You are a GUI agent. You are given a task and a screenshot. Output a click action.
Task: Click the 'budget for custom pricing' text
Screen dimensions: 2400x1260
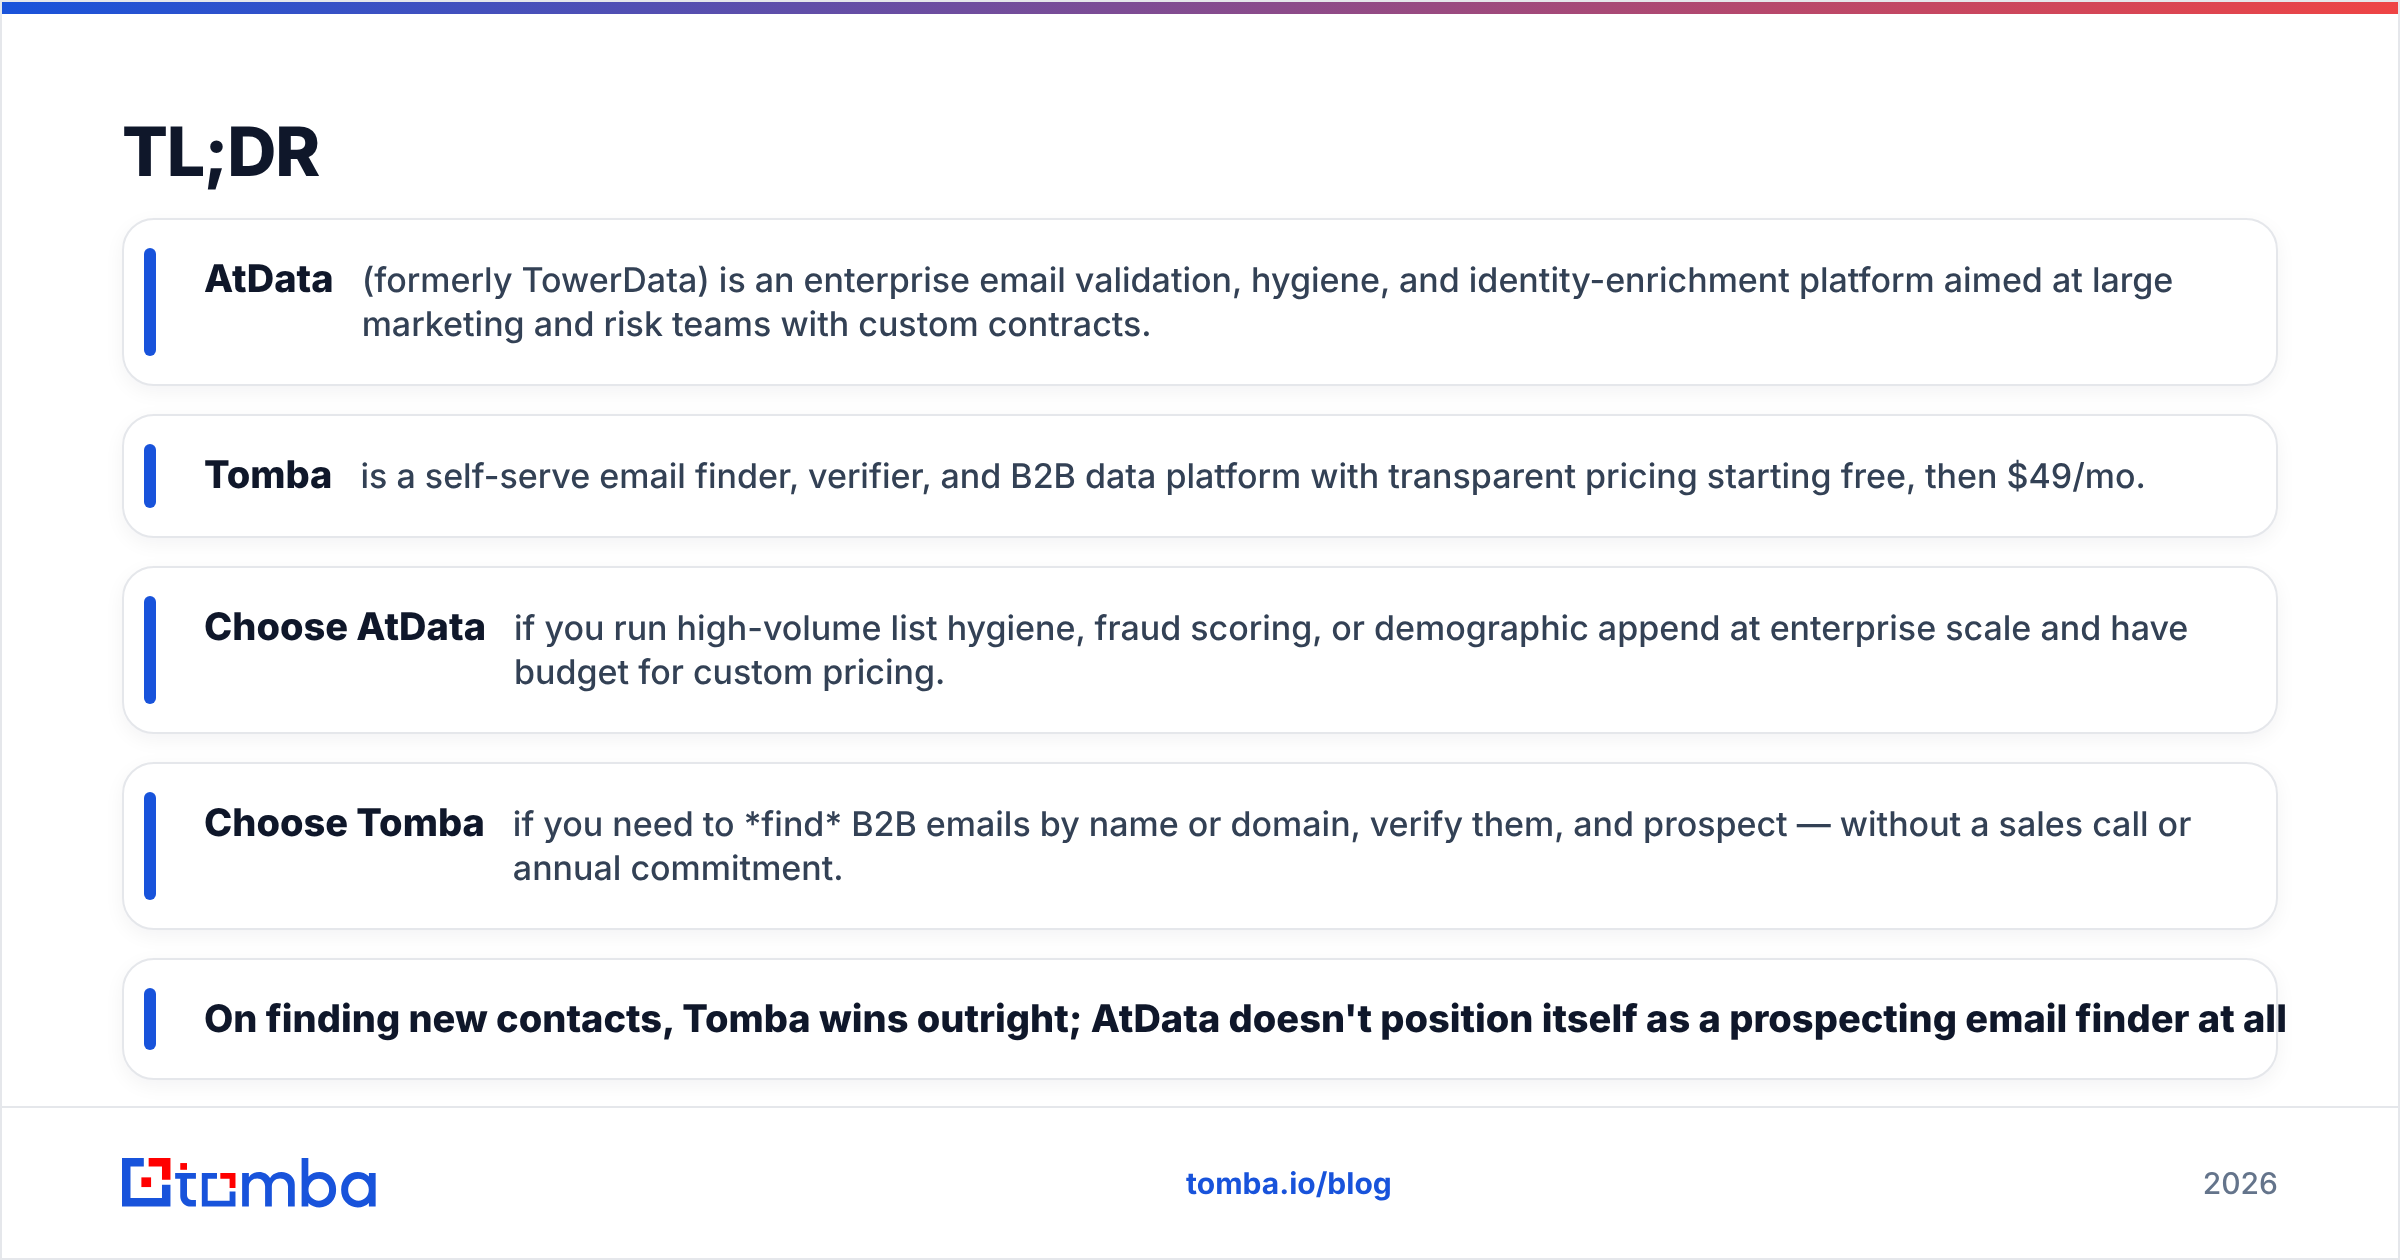(x=729, y=673)
